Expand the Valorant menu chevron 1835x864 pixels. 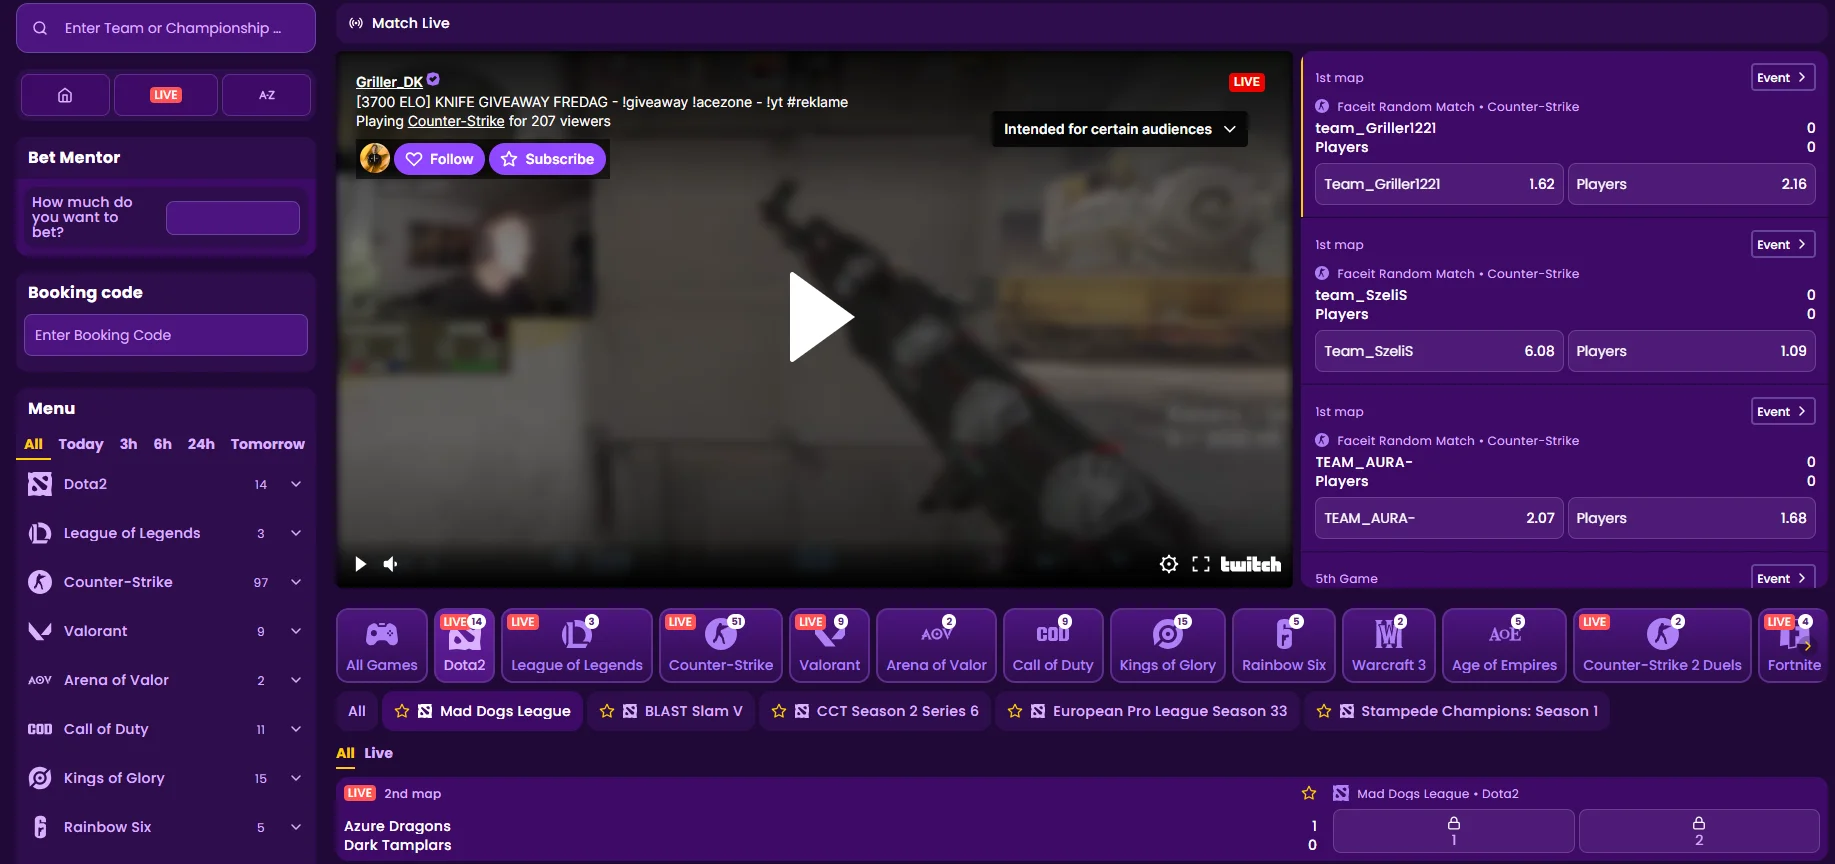296,631
